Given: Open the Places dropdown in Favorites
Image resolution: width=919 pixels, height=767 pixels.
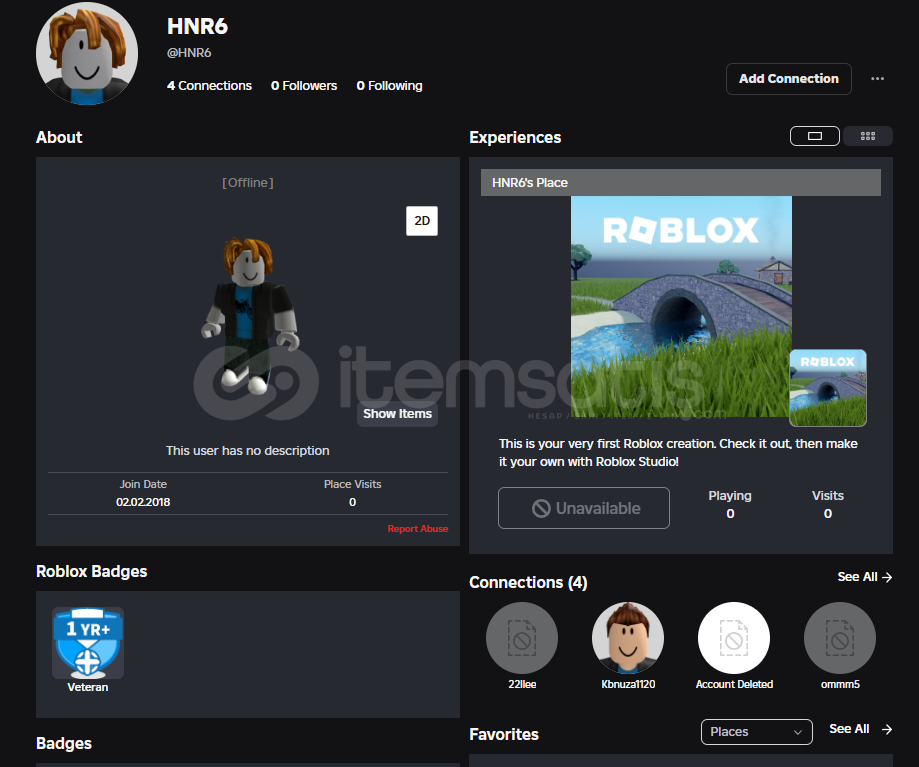Looking at the screenshot, I should pyautogui.click(x=757, y=732).
